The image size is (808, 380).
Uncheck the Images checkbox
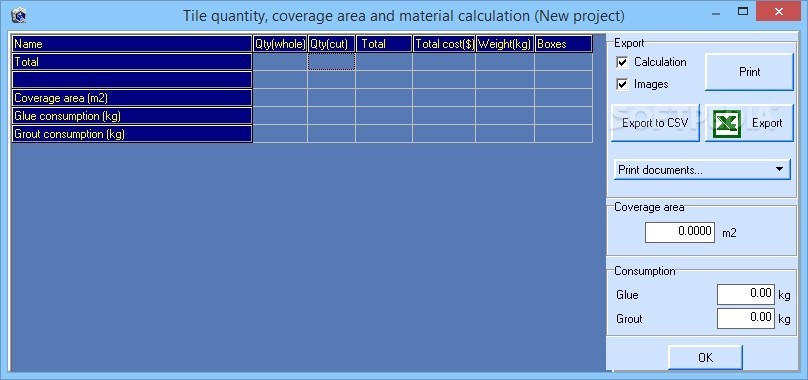(x=622, y=84)
